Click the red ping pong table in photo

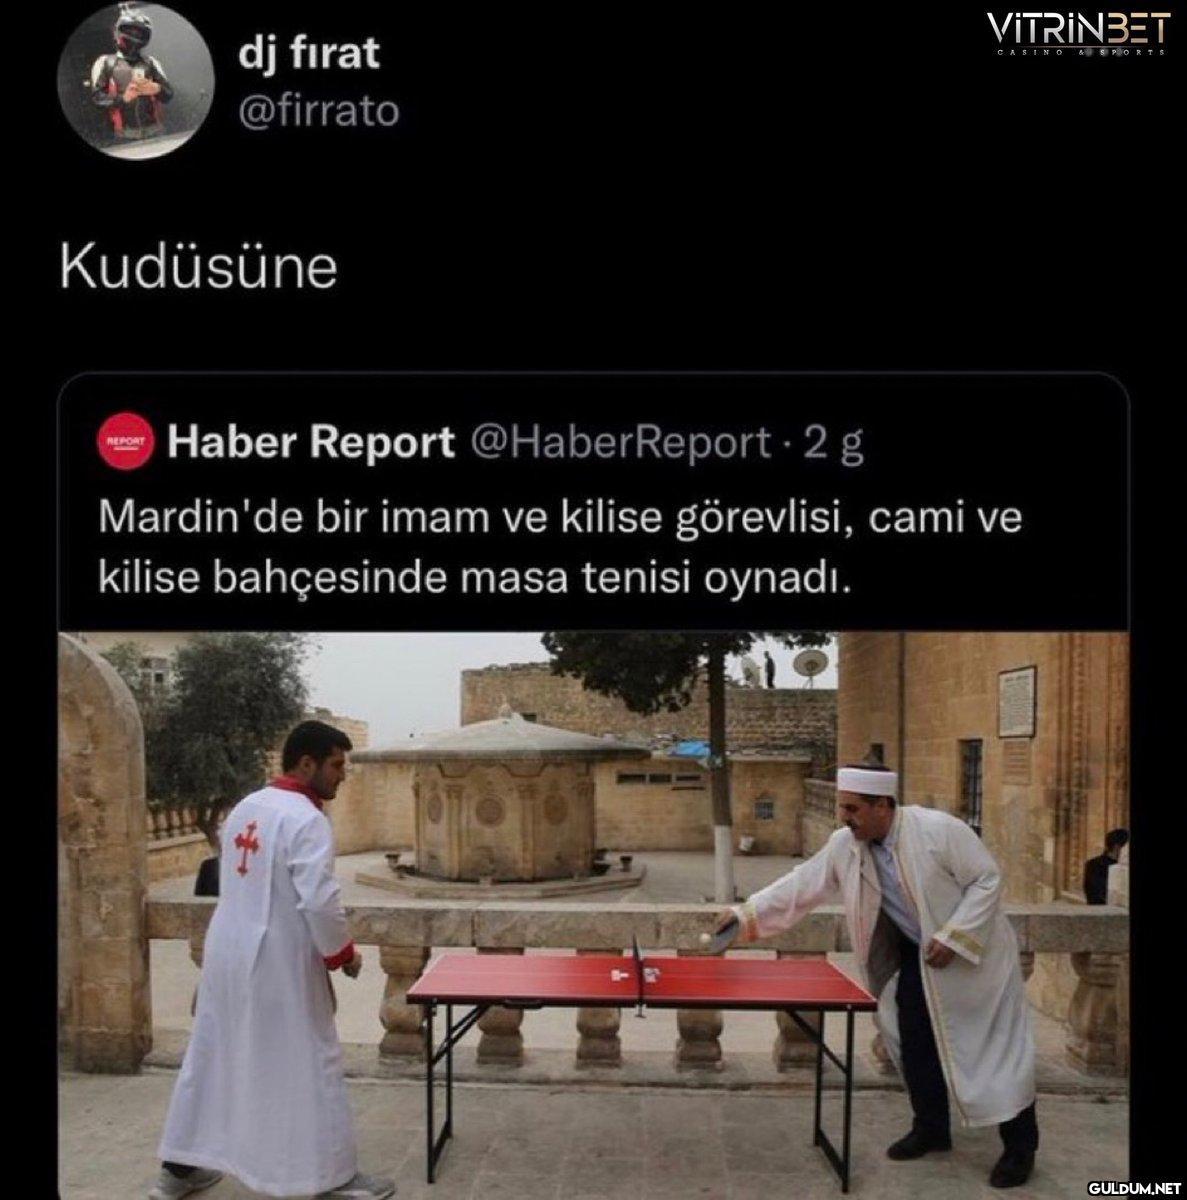pyautogui.click(x=641, y=1040)
